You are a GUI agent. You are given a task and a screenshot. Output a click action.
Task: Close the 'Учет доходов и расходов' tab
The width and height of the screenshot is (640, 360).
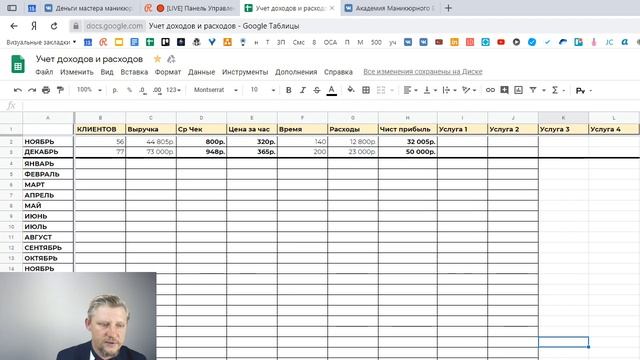coord(332,8)
